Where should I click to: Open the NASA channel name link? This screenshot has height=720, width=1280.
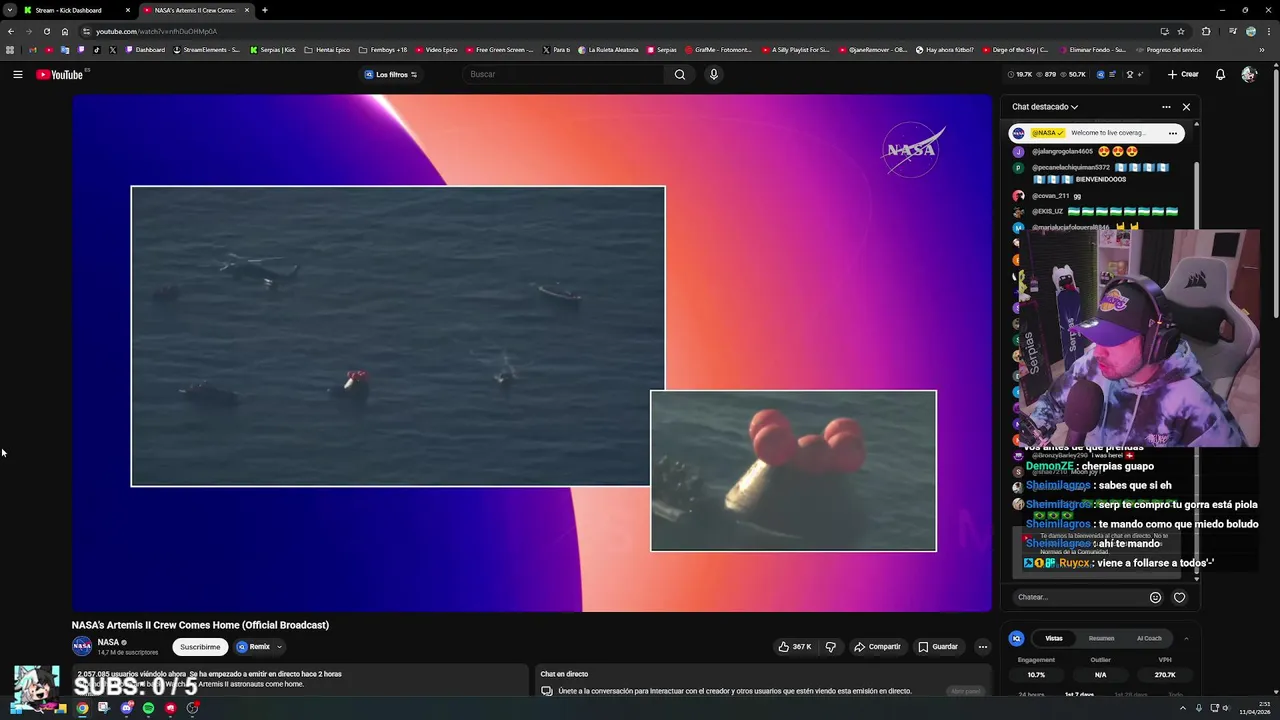108,642
